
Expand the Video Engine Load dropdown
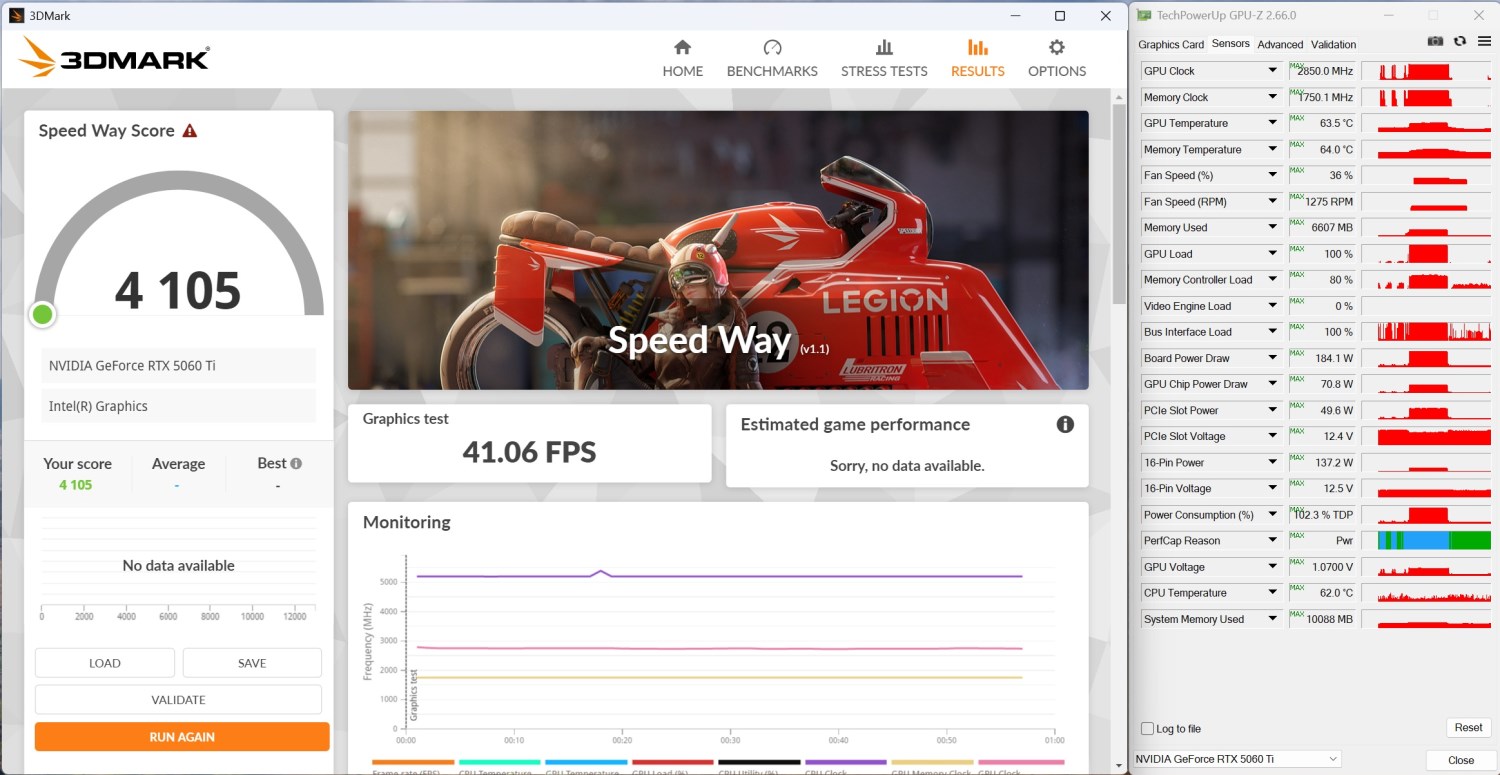[x=1273, y=306]
